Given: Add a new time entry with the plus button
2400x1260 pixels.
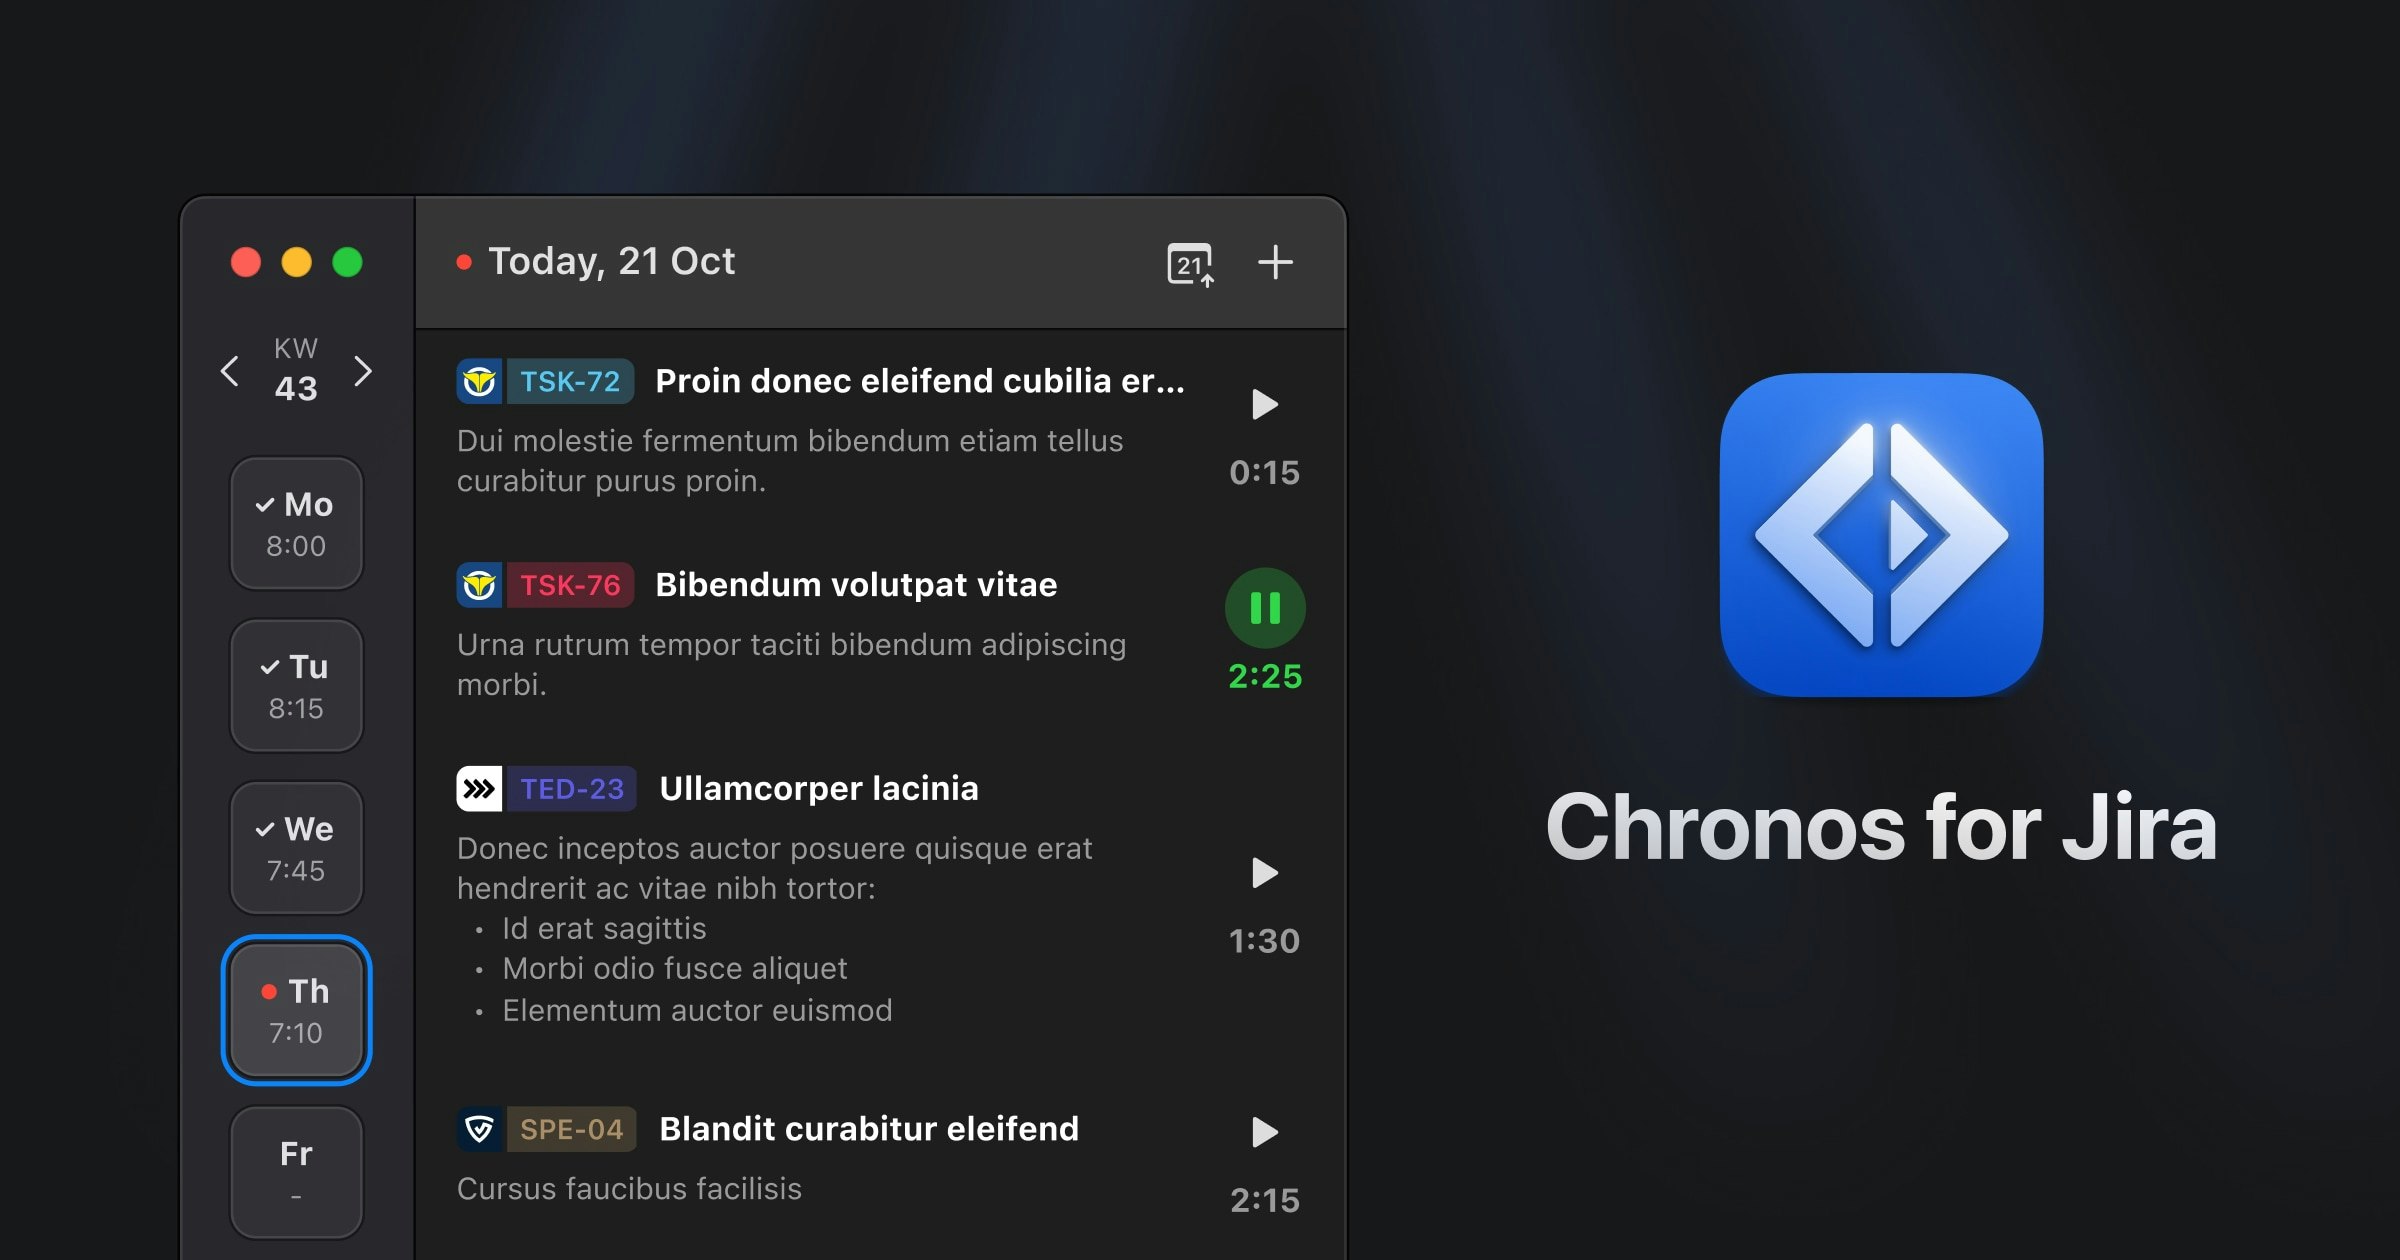Looking at the screenshot, I should coord(1275,262).
